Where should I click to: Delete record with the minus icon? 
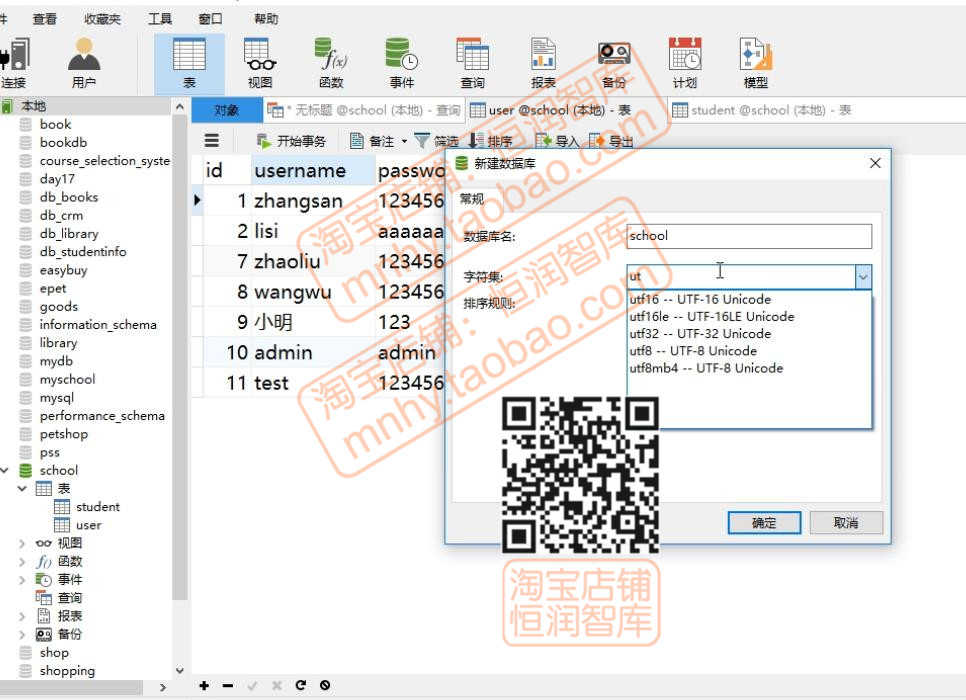[x=228, y=685]
